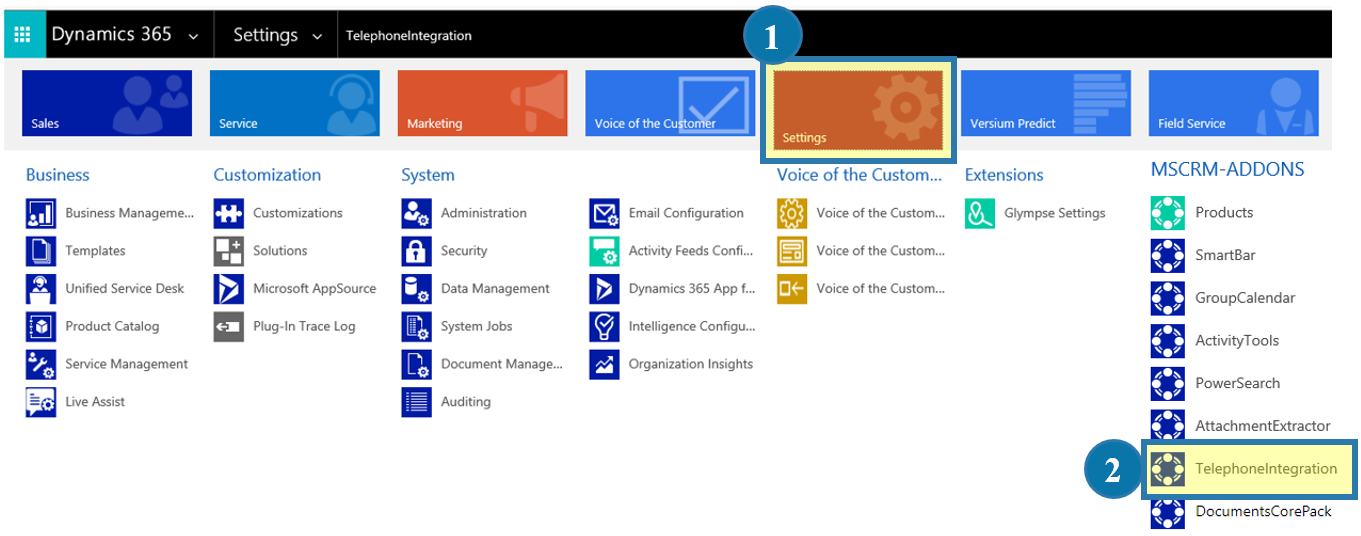The image size is (1361, 536).
Task: Click the Auditing list icon
Action: coord(416,402)
